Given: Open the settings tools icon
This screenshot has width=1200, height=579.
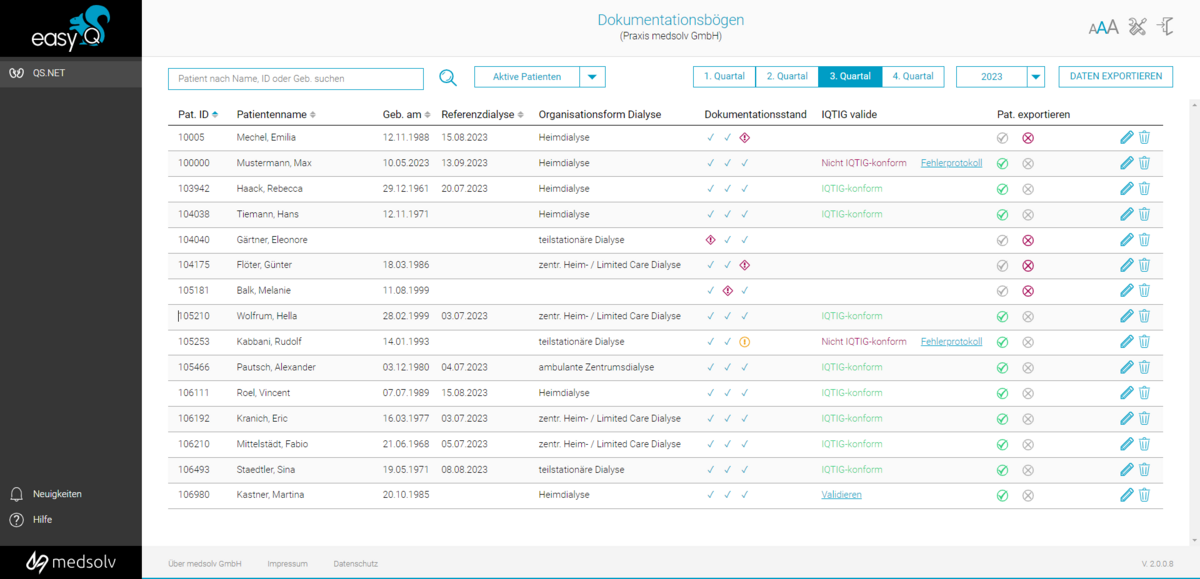Looking at the screenshot, I should [x=1135, y=27].
